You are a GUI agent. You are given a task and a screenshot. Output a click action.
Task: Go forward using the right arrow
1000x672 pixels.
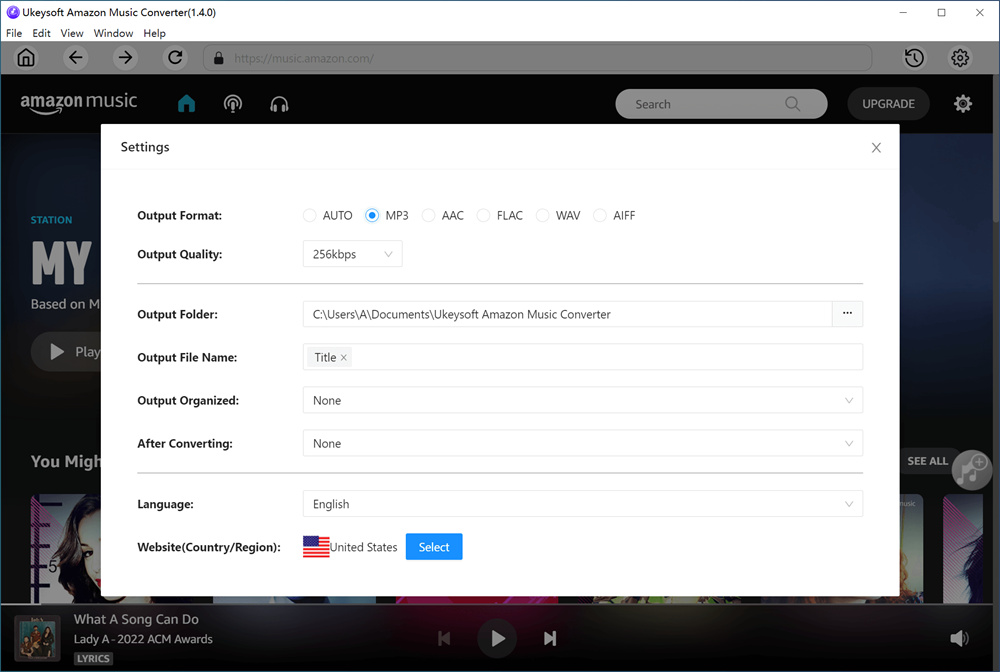click(125, 58)
